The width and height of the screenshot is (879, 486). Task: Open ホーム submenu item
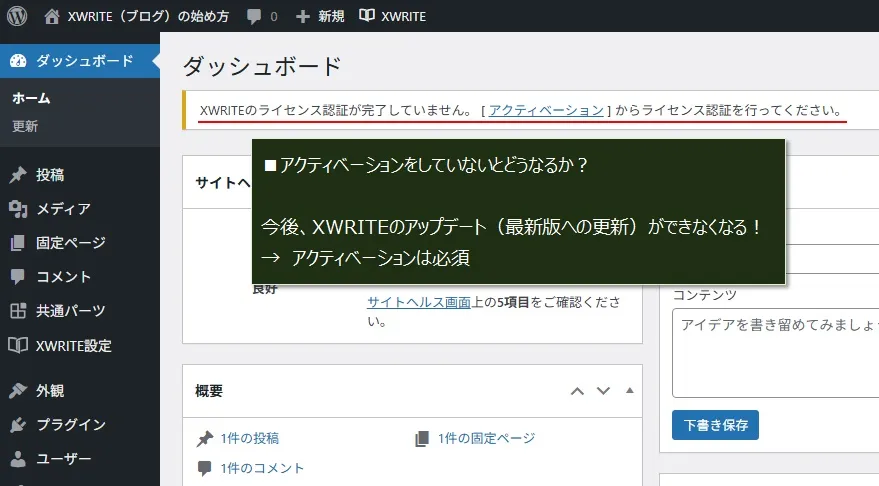point(31,98)
